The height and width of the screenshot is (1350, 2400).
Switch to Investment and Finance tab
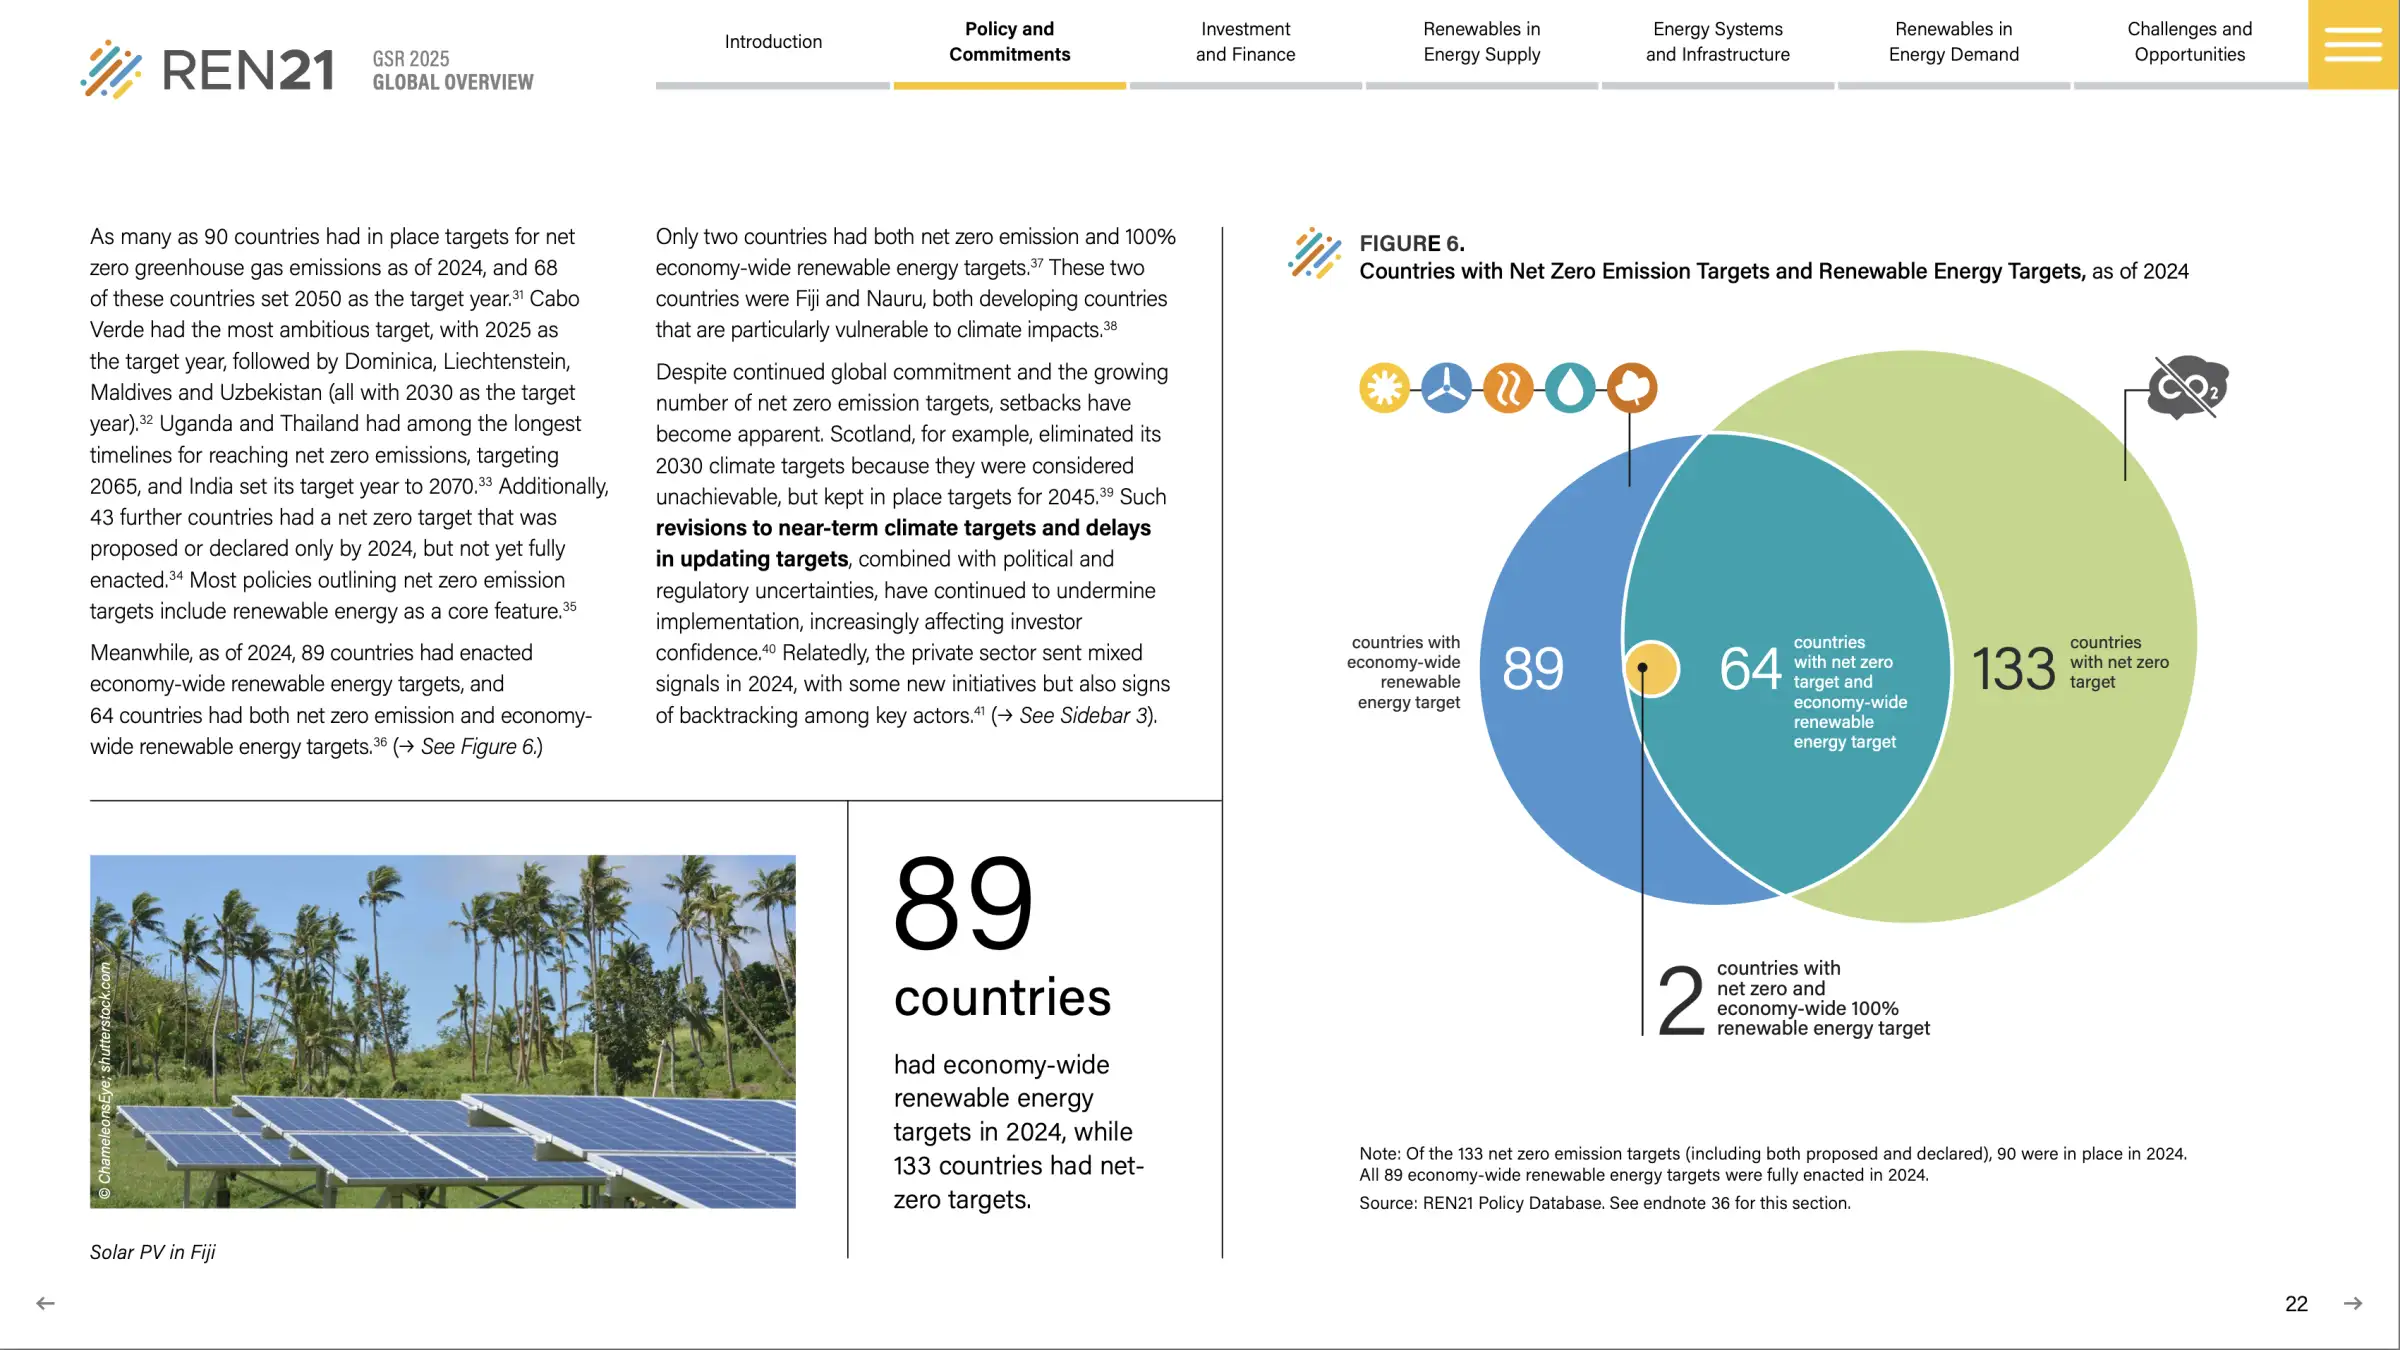coord(1245,42)
